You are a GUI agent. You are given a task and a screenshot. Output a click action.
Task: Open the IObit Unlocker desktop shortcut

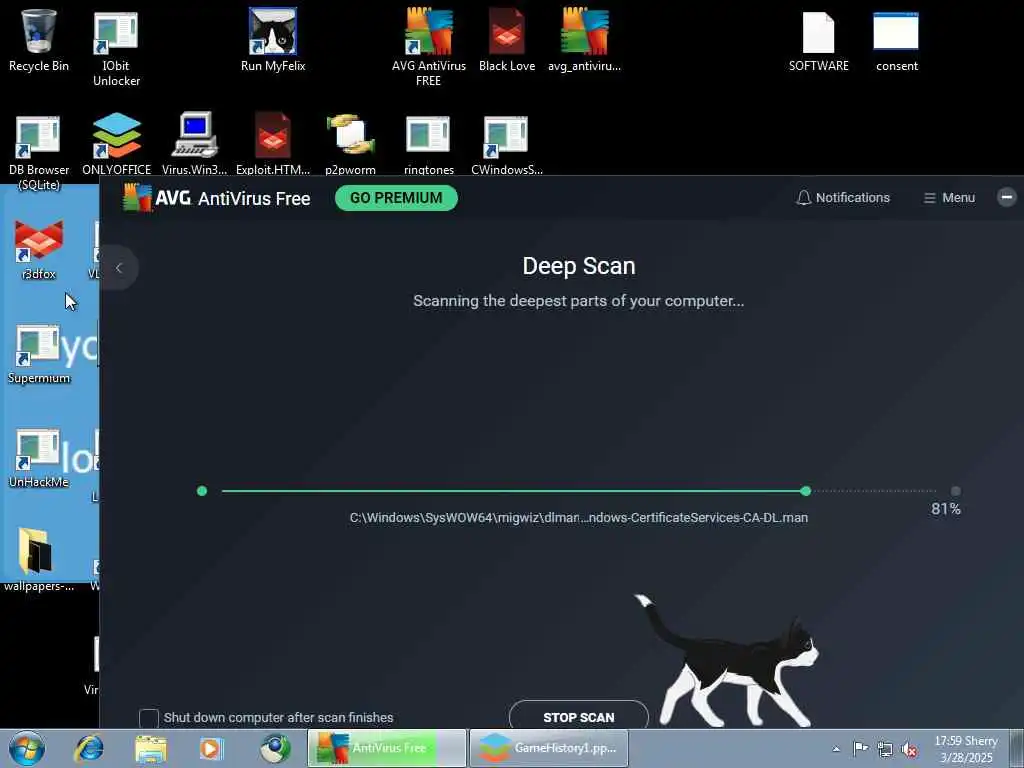click(116, 47)
